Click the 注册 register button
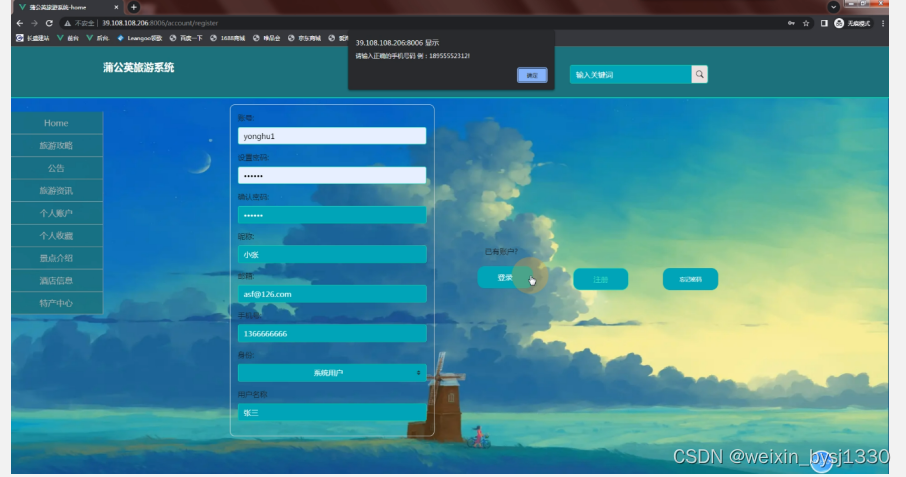This screenshot has height=477, width=906. (x=600, y=279)
